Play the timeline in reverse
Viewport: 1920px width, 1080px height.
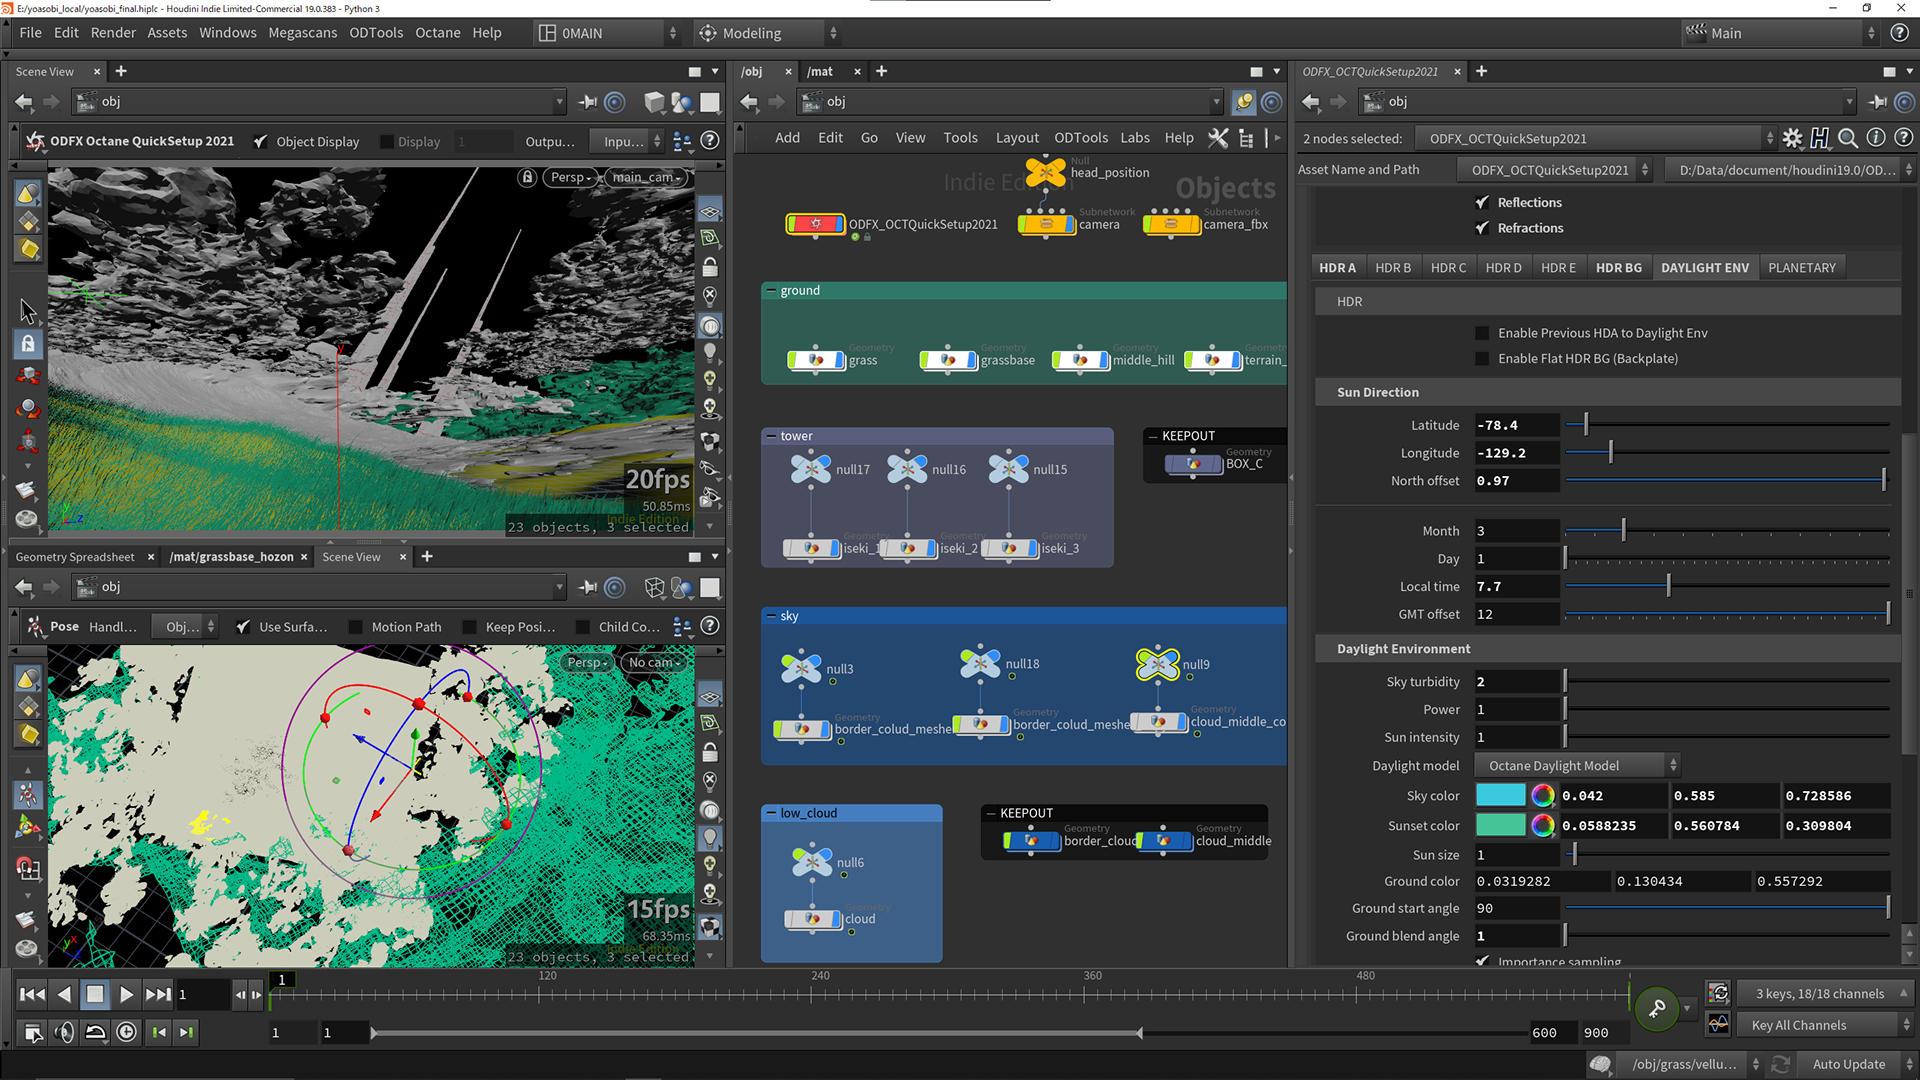tap(64, 994)
